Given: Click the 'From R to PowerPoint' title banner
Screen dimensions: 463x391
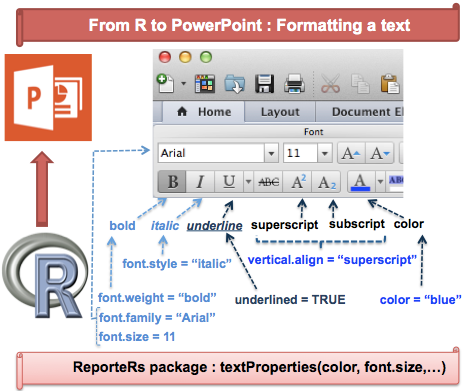Looking at the screenshot, I should [x=239, y=26].
